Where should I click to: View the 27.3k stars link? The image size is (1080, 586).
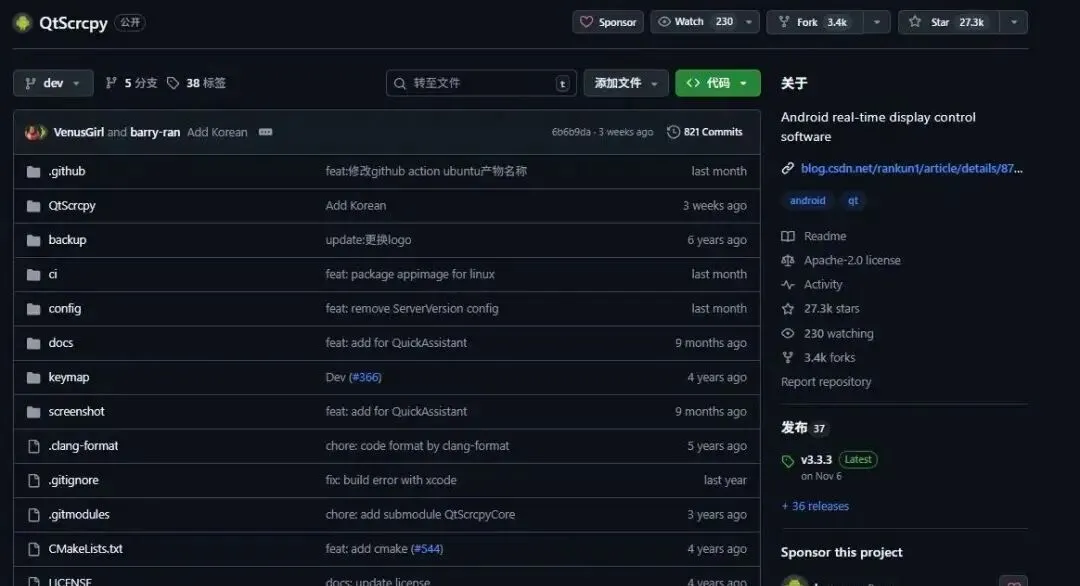point(831,308)
